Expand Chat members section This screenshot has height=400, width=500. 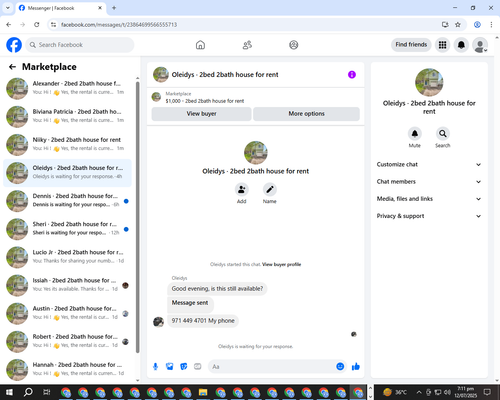click(x=429, y=182)
